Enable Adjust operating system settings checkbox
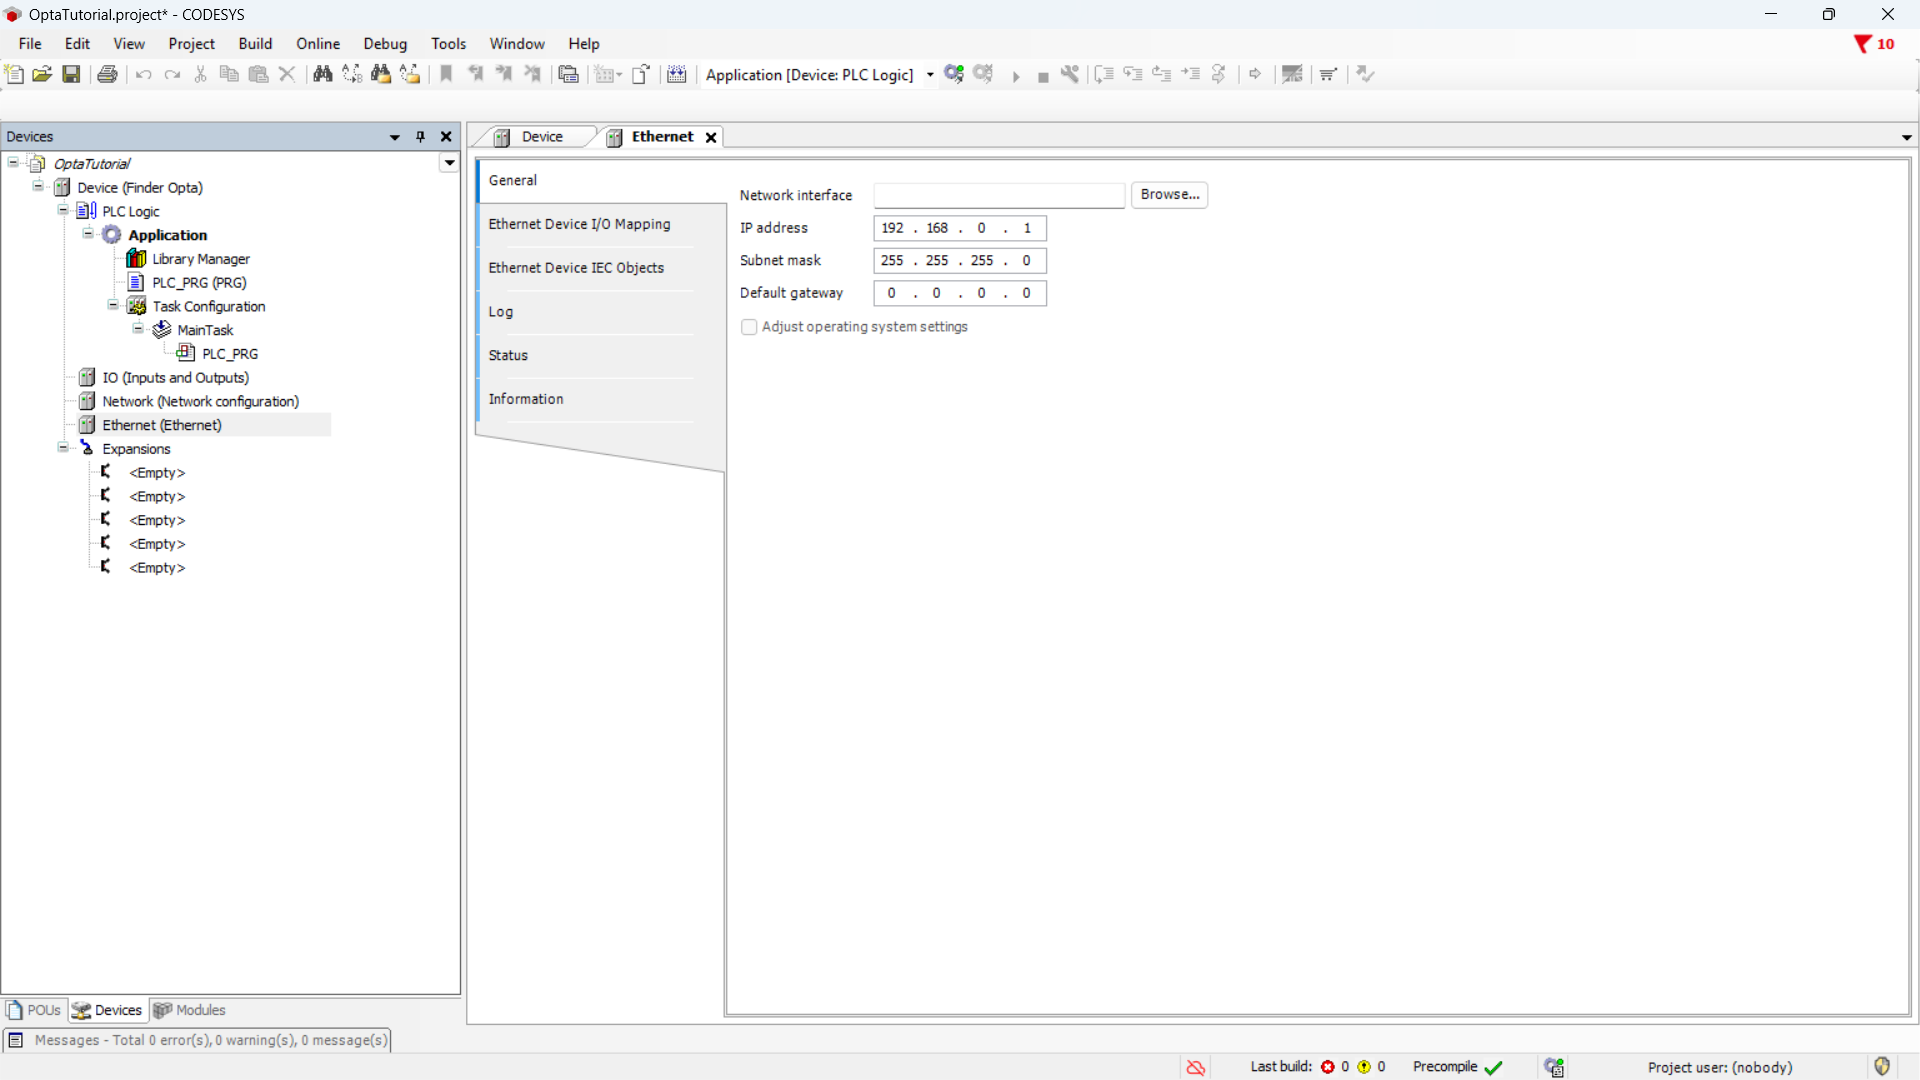Screen dimensions: 1920x1080 (x=749, y=327)
